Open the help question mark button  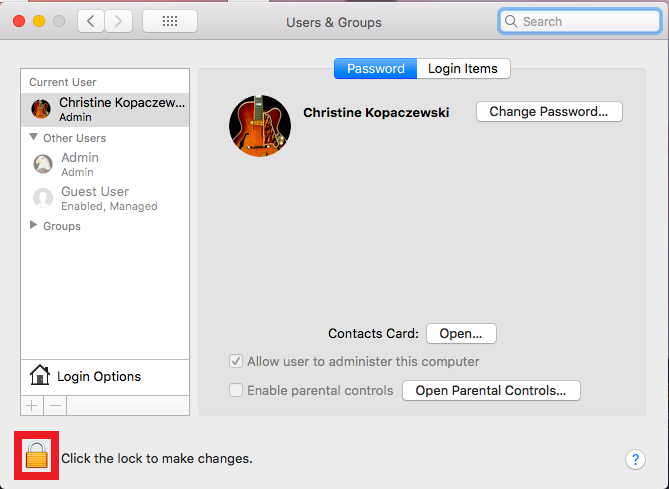(x=635, y=460)
